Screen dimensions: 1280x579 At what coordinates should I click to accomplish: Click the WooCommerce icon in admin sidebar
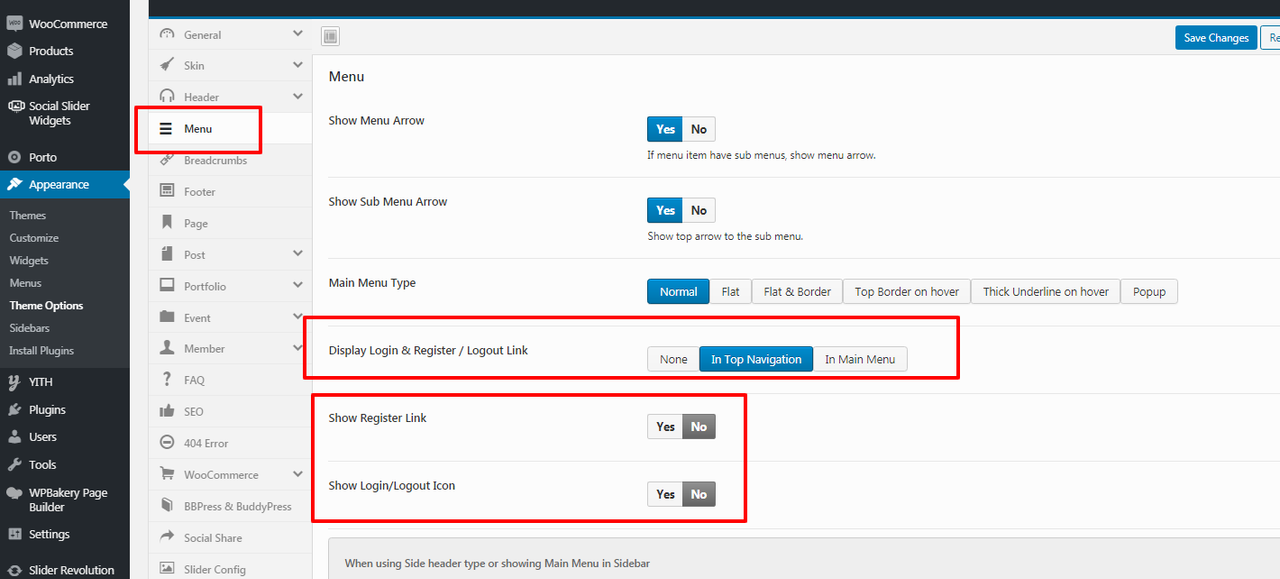[x=15, y=23]
